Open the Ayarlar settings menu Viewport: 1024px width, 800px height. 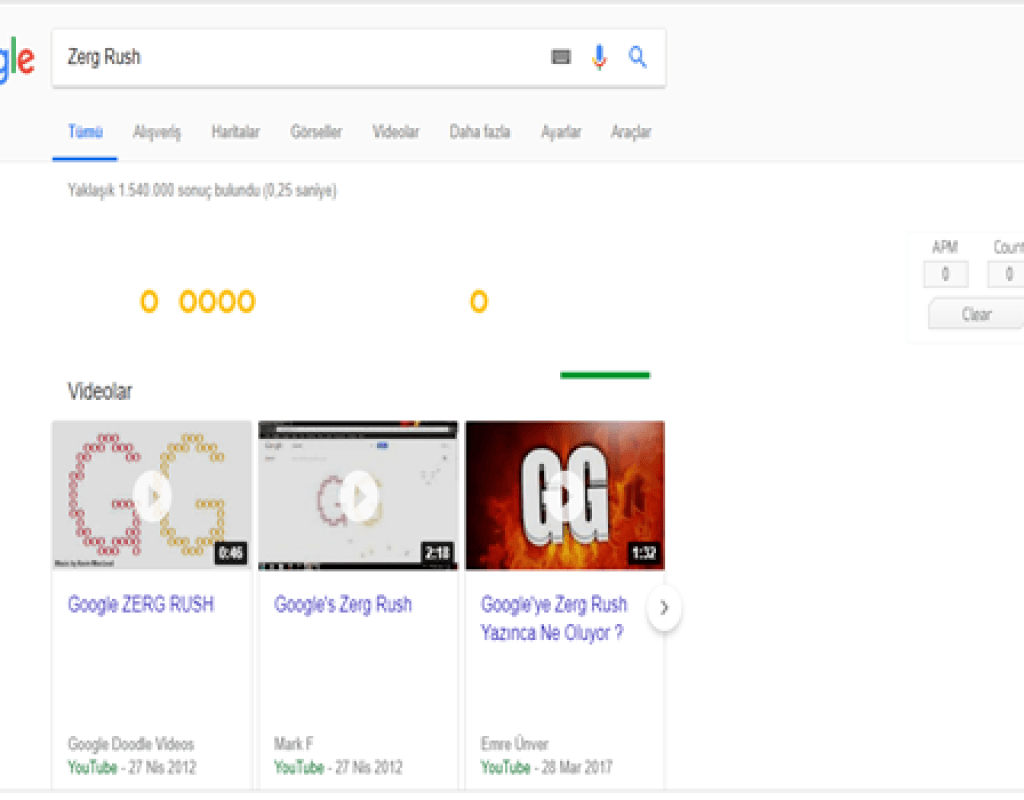(x=561, y=132)
